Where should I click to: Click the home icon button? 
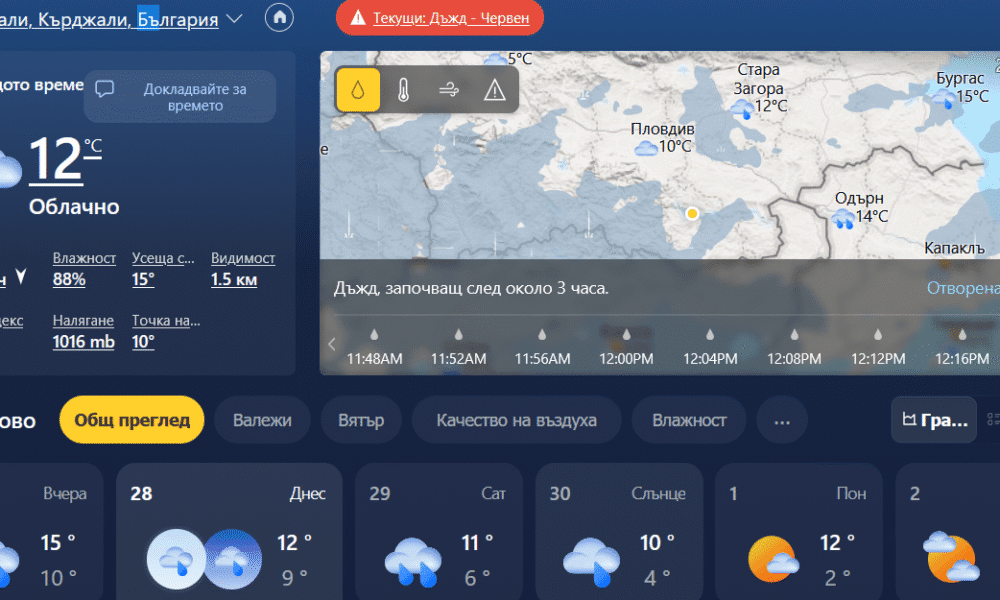pyautogui.click(x=280, y=17)
